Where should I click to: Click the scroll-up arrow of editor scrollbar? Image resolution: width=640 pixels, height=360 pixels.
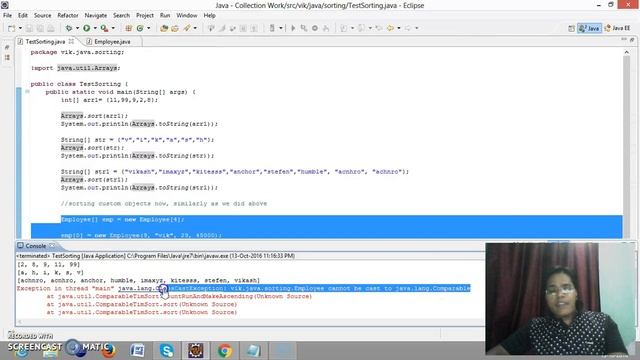click(627, 52)
